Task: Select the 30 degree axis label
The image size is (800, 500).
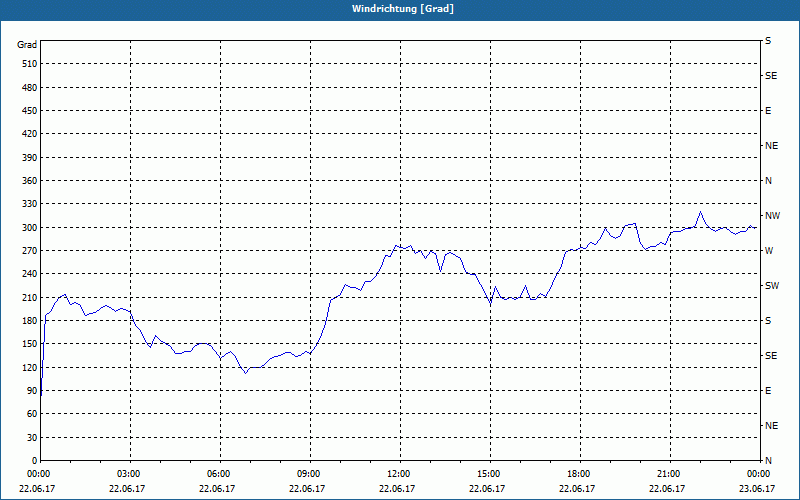Action: 32,438
